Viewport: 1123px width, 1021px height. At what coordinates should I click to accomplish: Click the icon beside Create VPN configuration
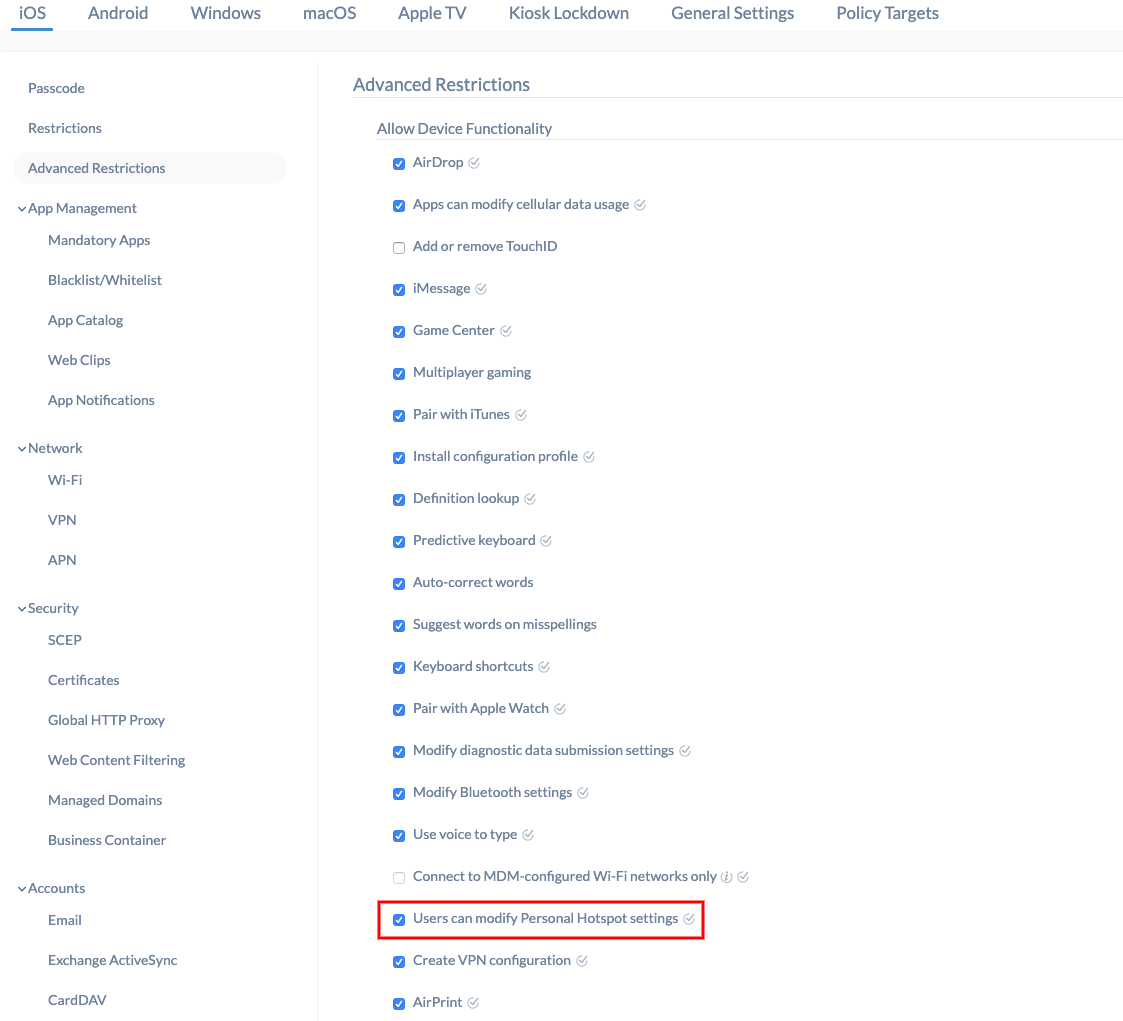coord(582,961)
